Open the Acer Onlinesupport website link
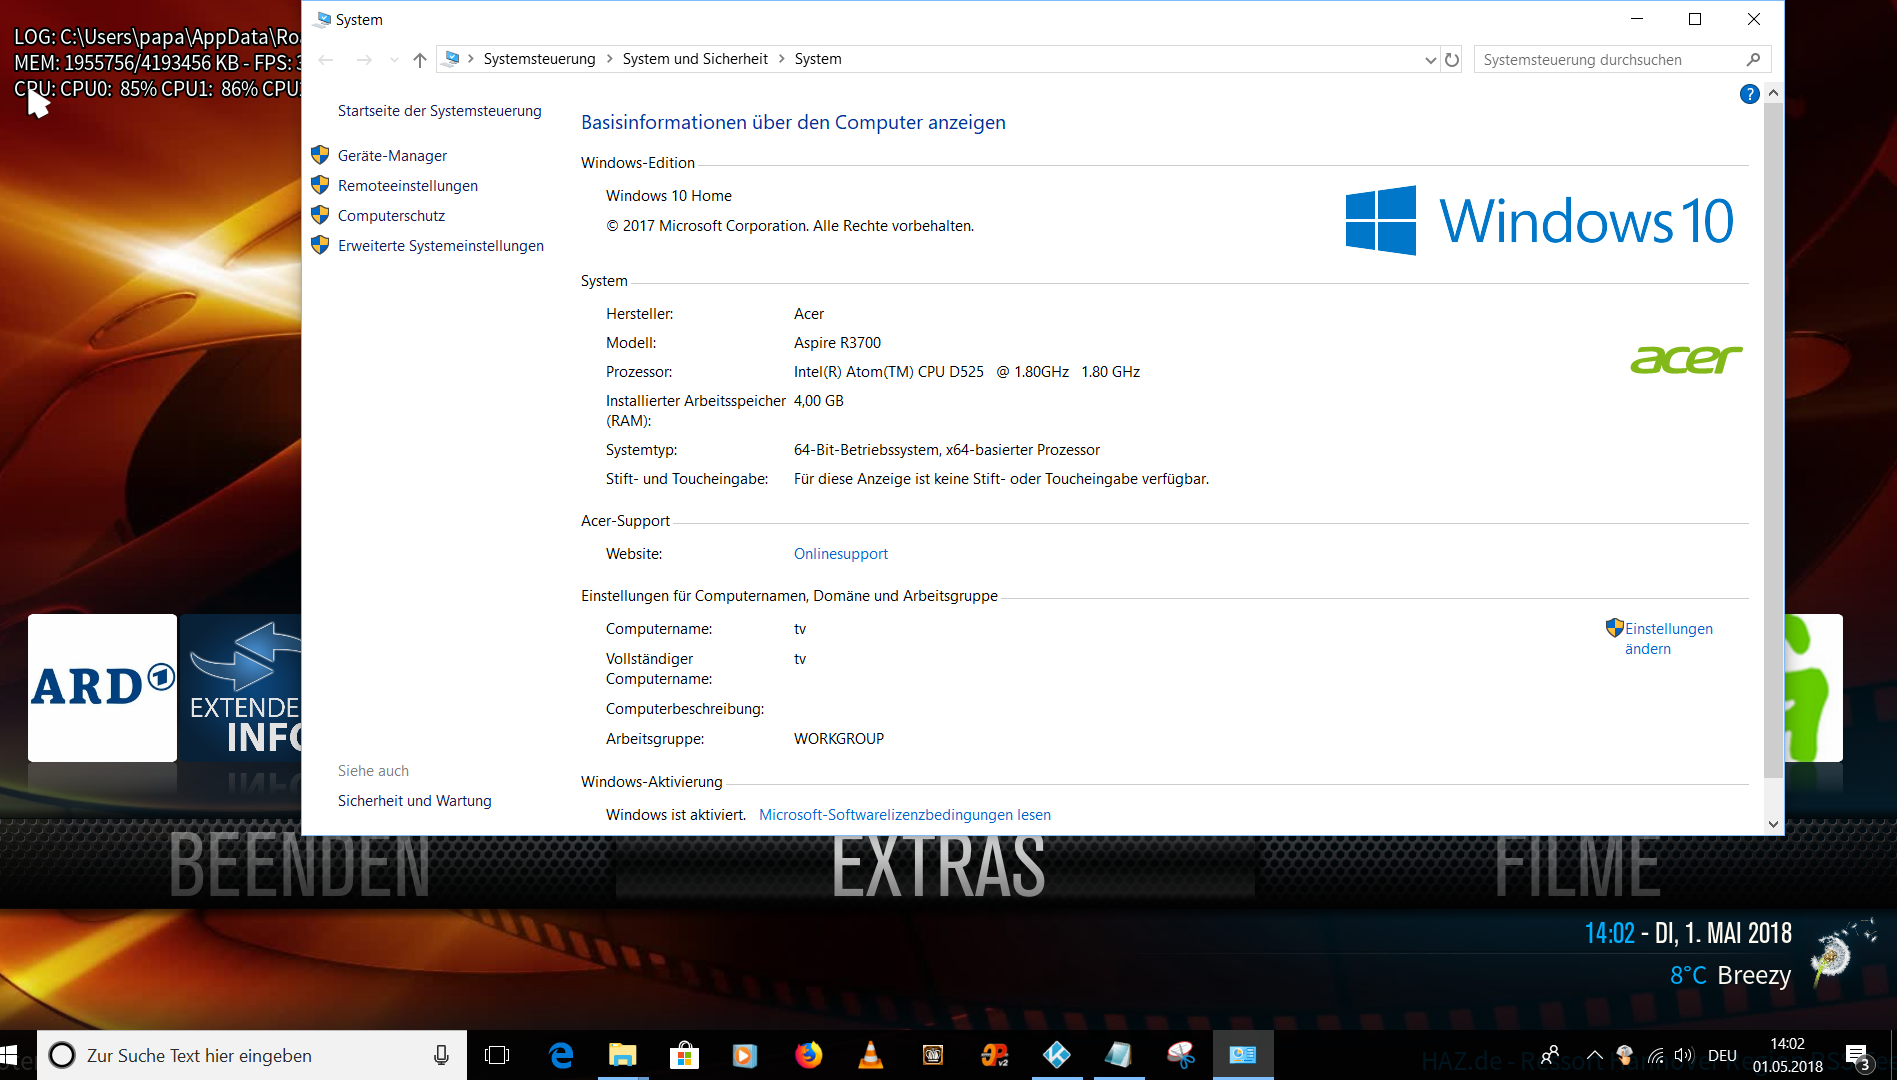The image size is (1897, 1080). 841,554
